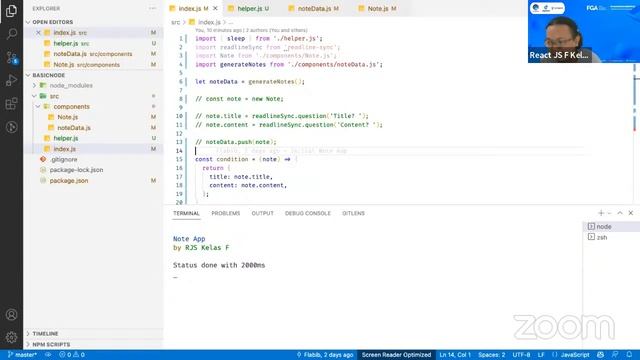Open the GitLens panel tab
Image resolution: width=640 pixels, height=360 pixels.
tap(353, 213)
